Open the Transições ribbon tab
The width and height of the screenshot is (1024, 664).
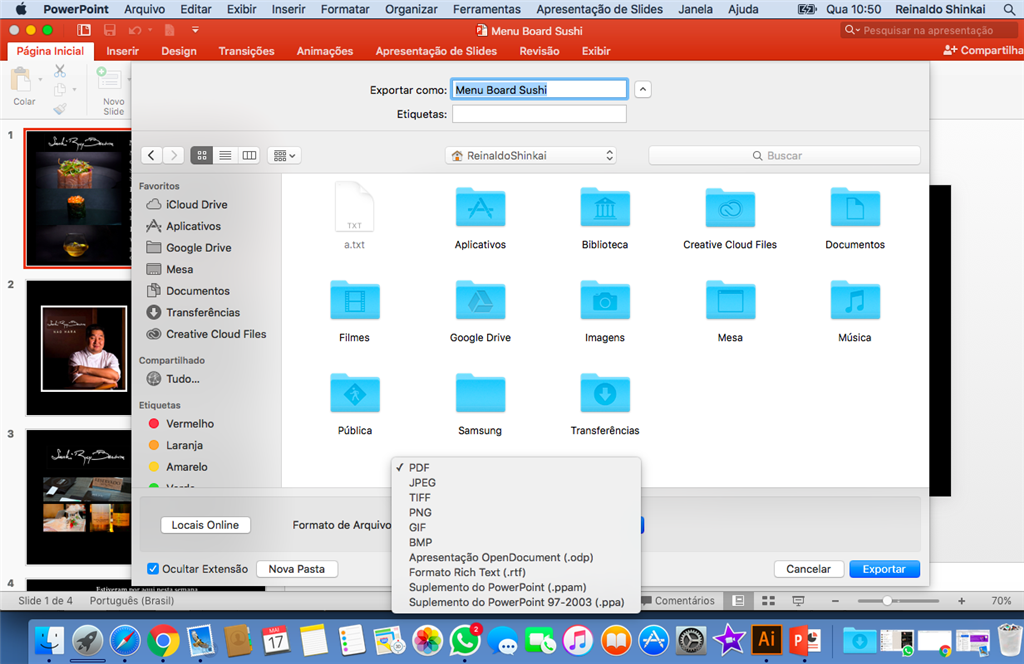point(246,51)
